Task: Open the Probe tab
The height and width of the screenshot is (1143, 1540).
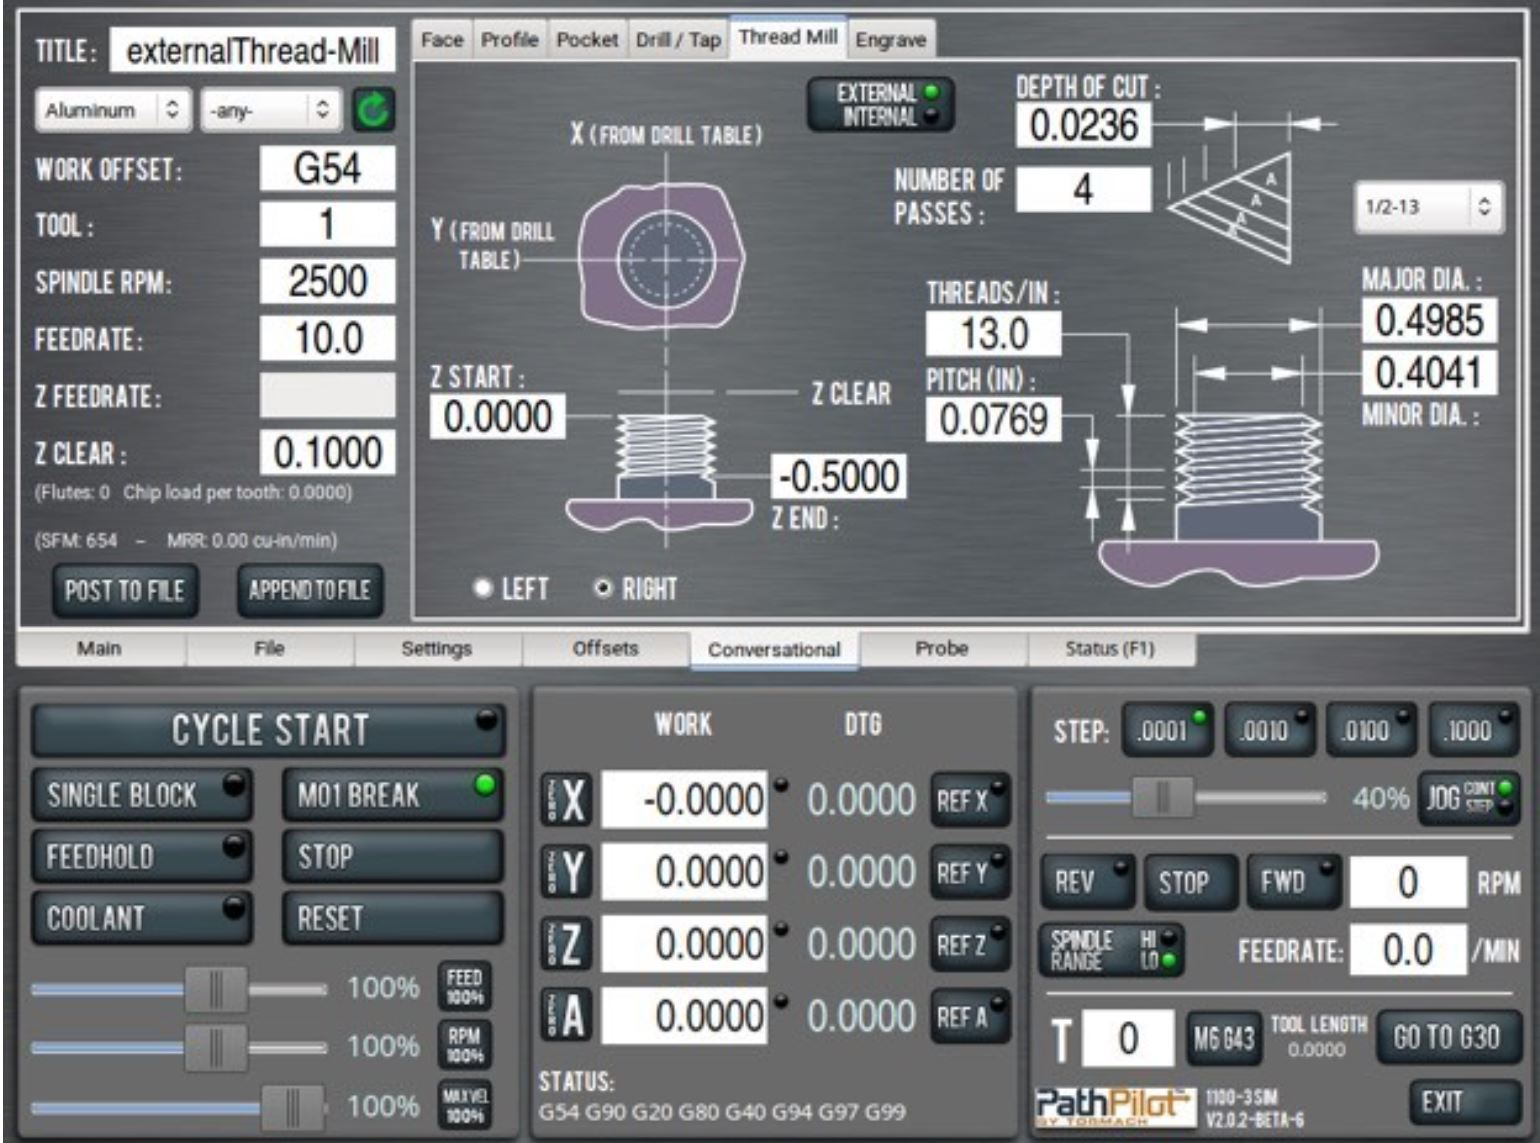Action: [946, 650]
